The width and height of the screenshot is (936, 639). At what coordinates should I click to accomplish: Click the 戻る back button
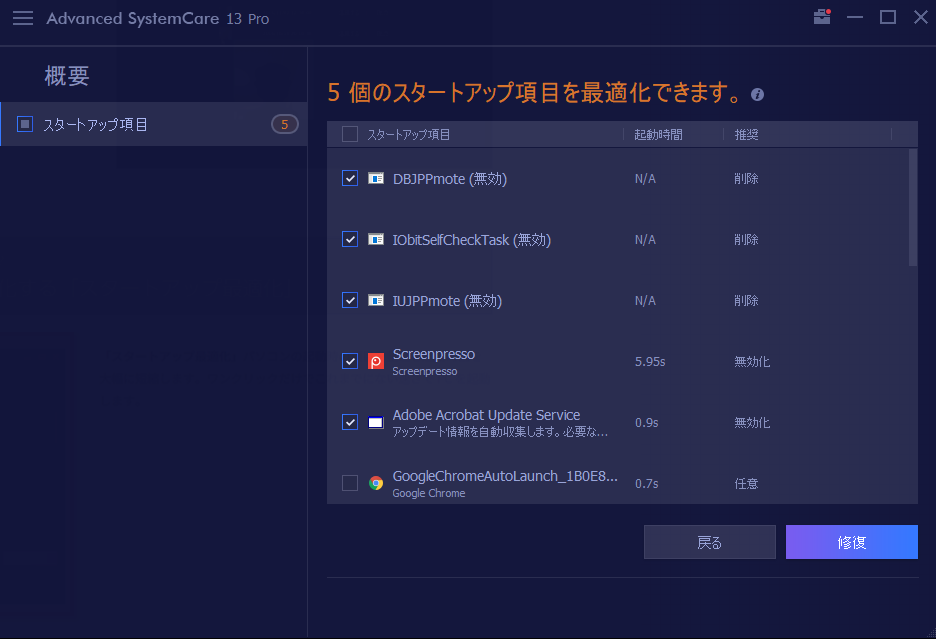point(710,542)
